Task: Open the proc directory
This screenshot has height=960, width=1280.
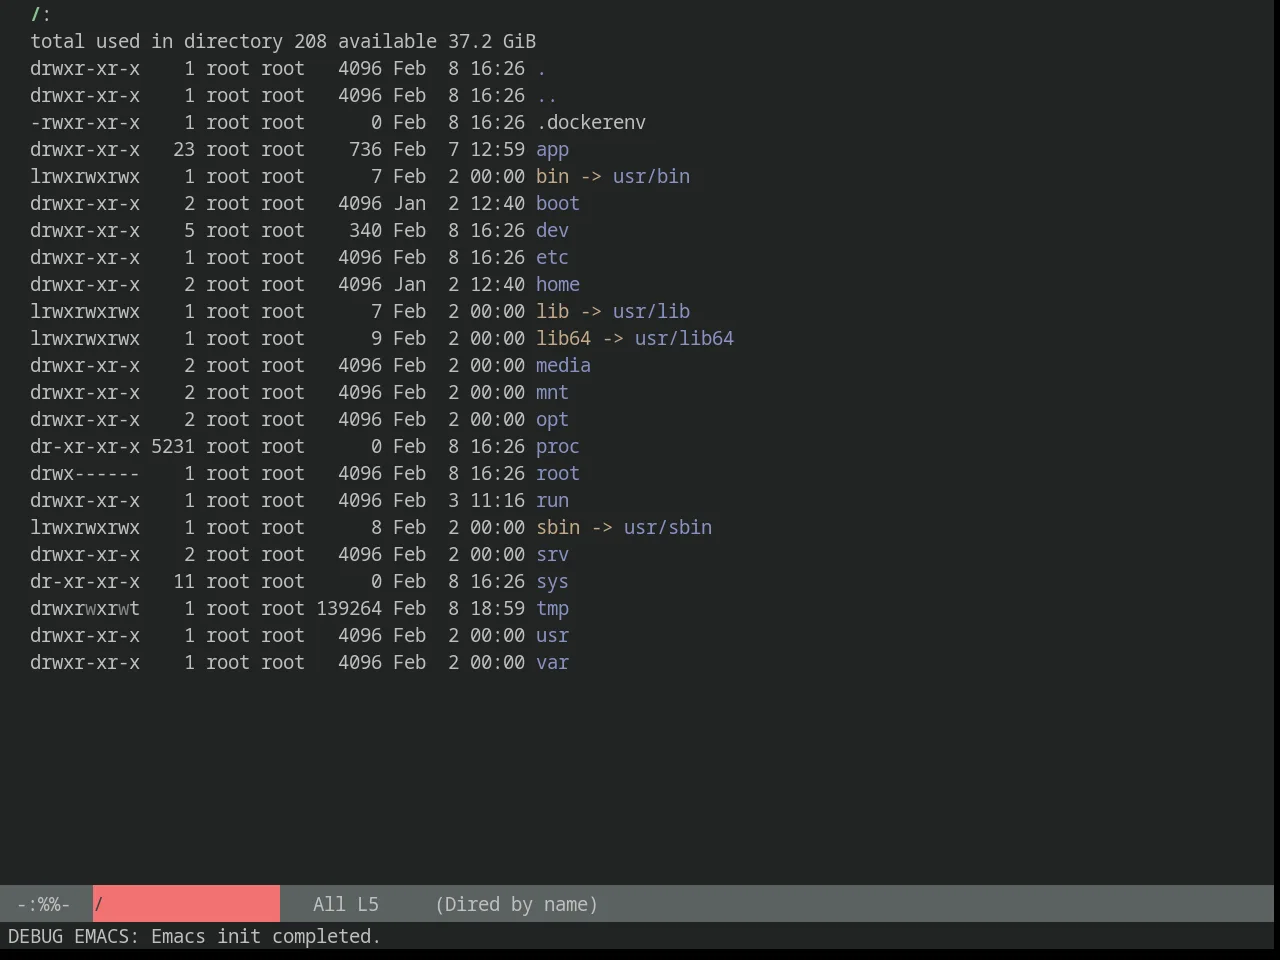Action: (558, 447)
